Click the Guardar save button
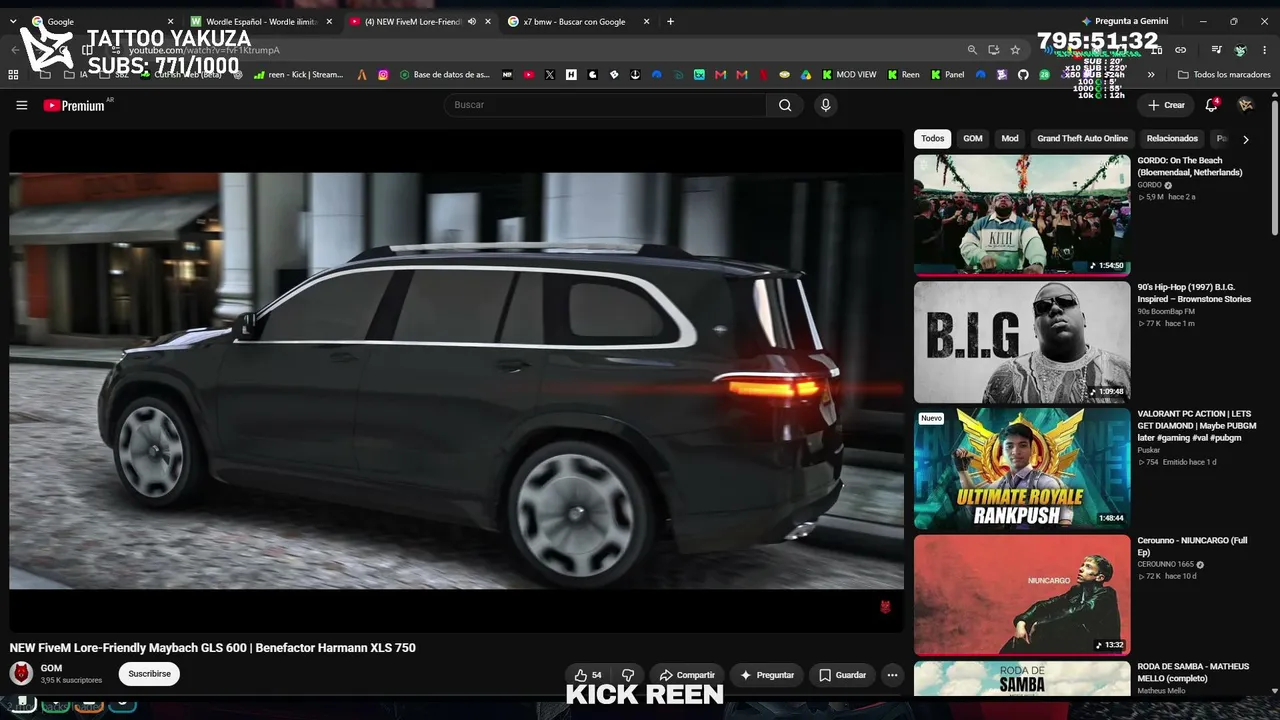Image resolution: width=1280 pixels, height=720 pixels. (x=842, y=675)
